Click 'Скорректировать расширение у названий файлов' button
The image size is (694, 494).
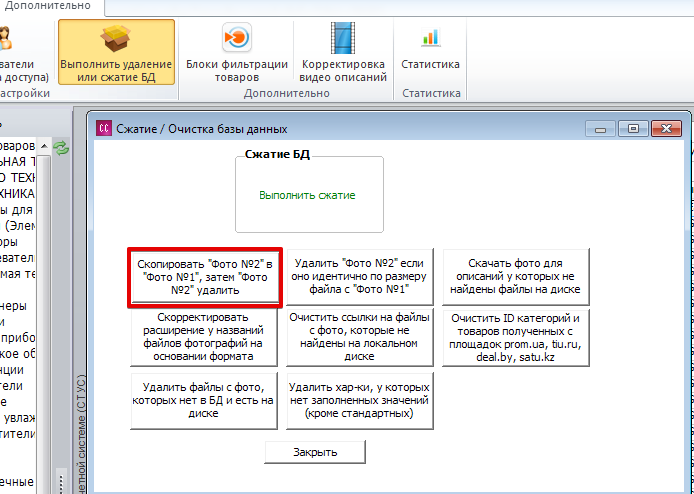click(x=204, y=337)
